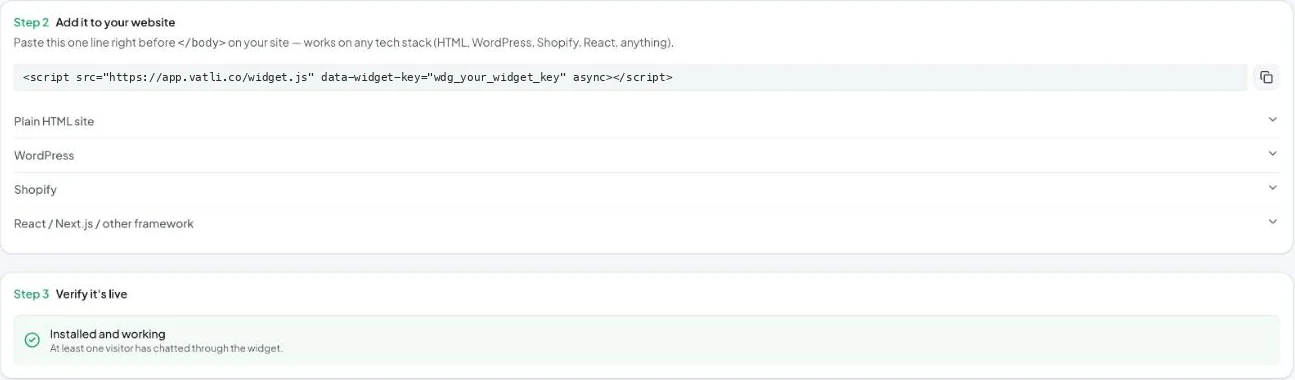Click the widget script code box

pyautogui.click(x=630, y=77)
